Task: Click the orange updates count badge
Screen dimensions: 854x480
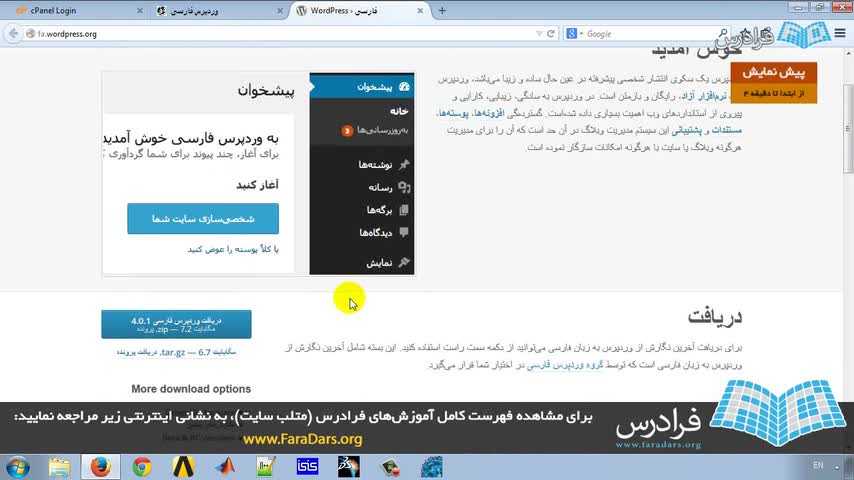Action: click(347, 131)
